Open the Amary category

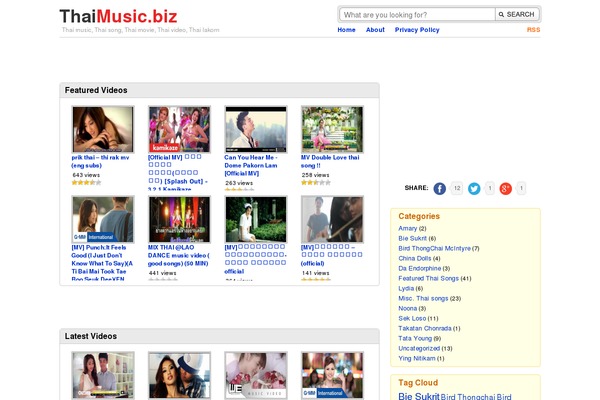point(408,229)
